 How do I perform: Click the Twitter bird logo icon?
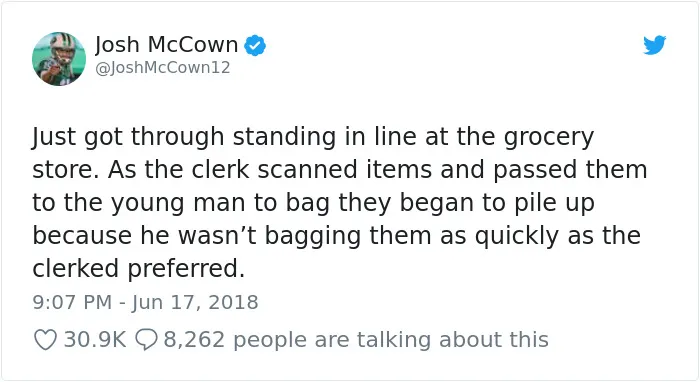pyautogui.click(x=654, y=45)
